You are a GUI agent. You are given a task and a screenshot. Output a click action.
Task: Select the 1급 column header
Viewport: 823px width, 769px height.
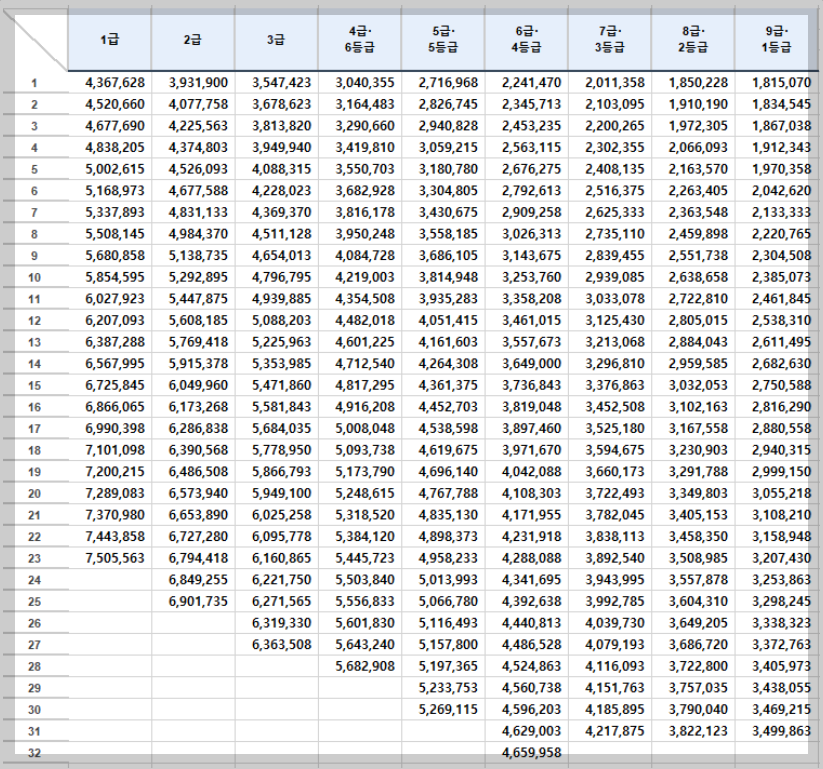[110, 40]
